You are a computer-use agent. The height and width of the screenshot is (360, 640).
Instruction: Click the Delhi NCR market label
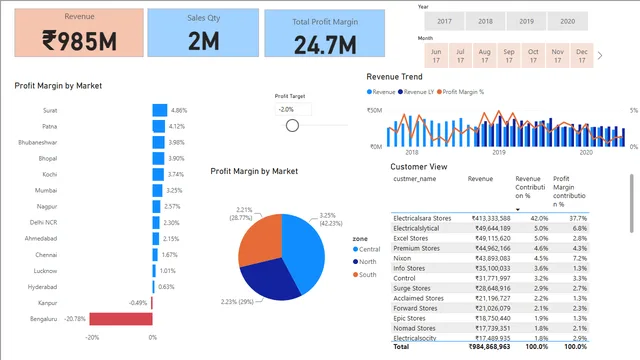coord(43,222)
